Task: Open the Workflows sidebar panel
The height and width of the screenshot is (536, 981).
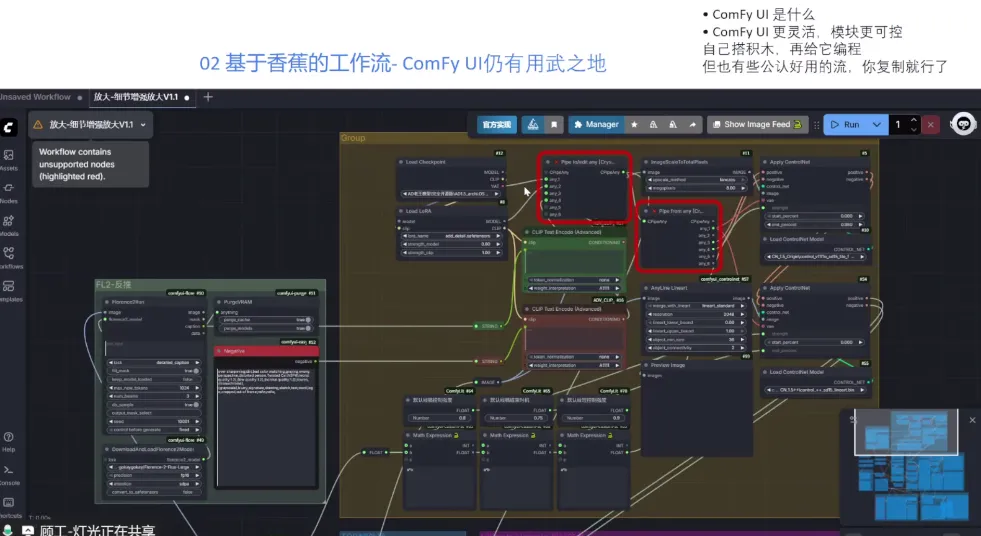Action: pyautogui.click(x=9, y=258)
